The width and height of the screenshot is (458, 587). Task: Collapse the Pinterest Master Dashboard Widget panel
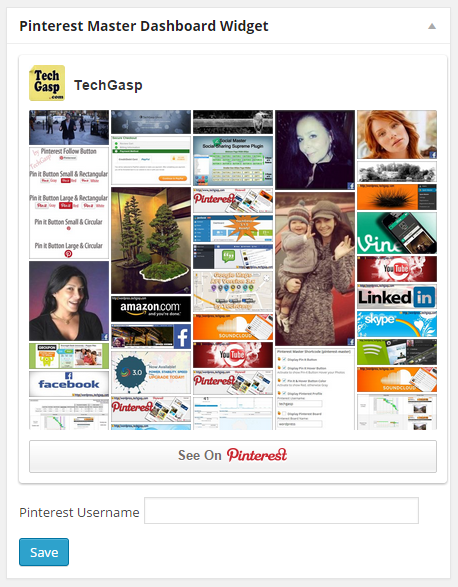[x=432, y=26]
